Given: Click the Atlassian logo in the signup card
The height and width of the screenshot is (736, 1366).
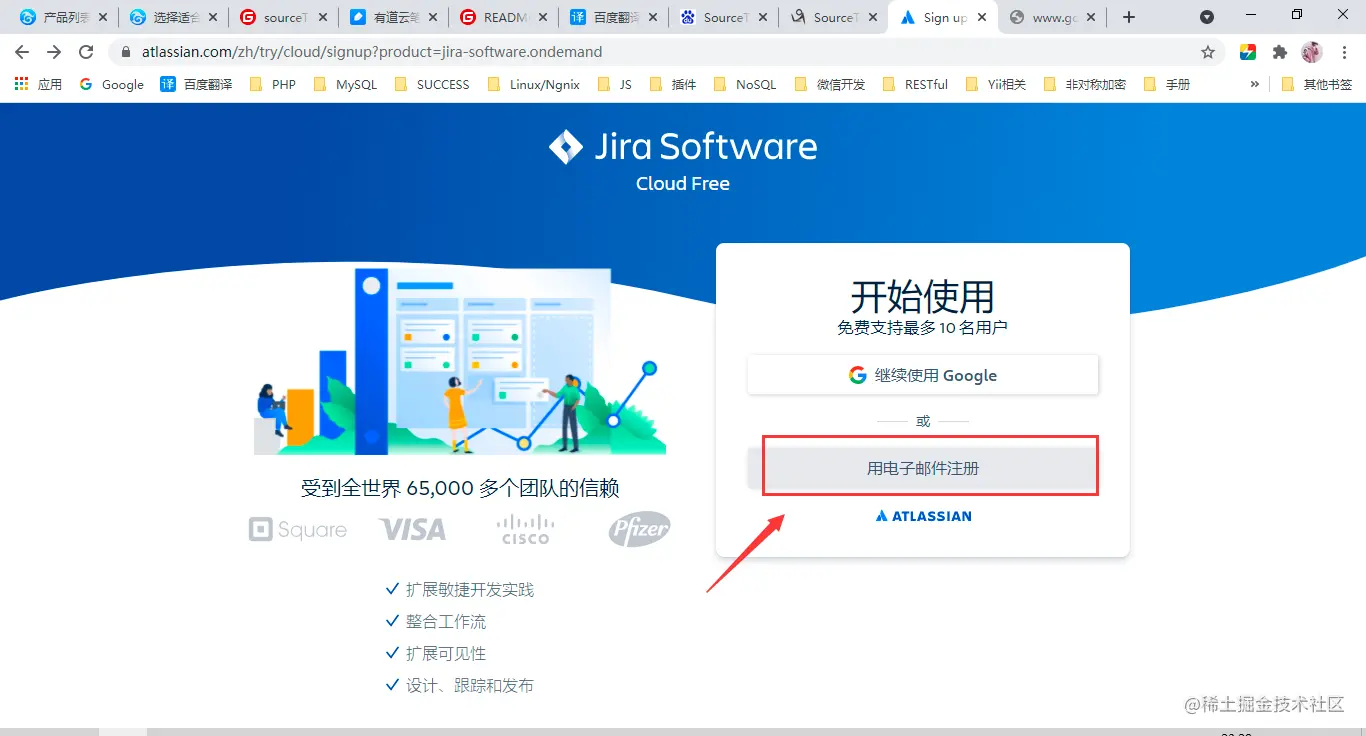Looking at the screenshot, I should point(923,516).
